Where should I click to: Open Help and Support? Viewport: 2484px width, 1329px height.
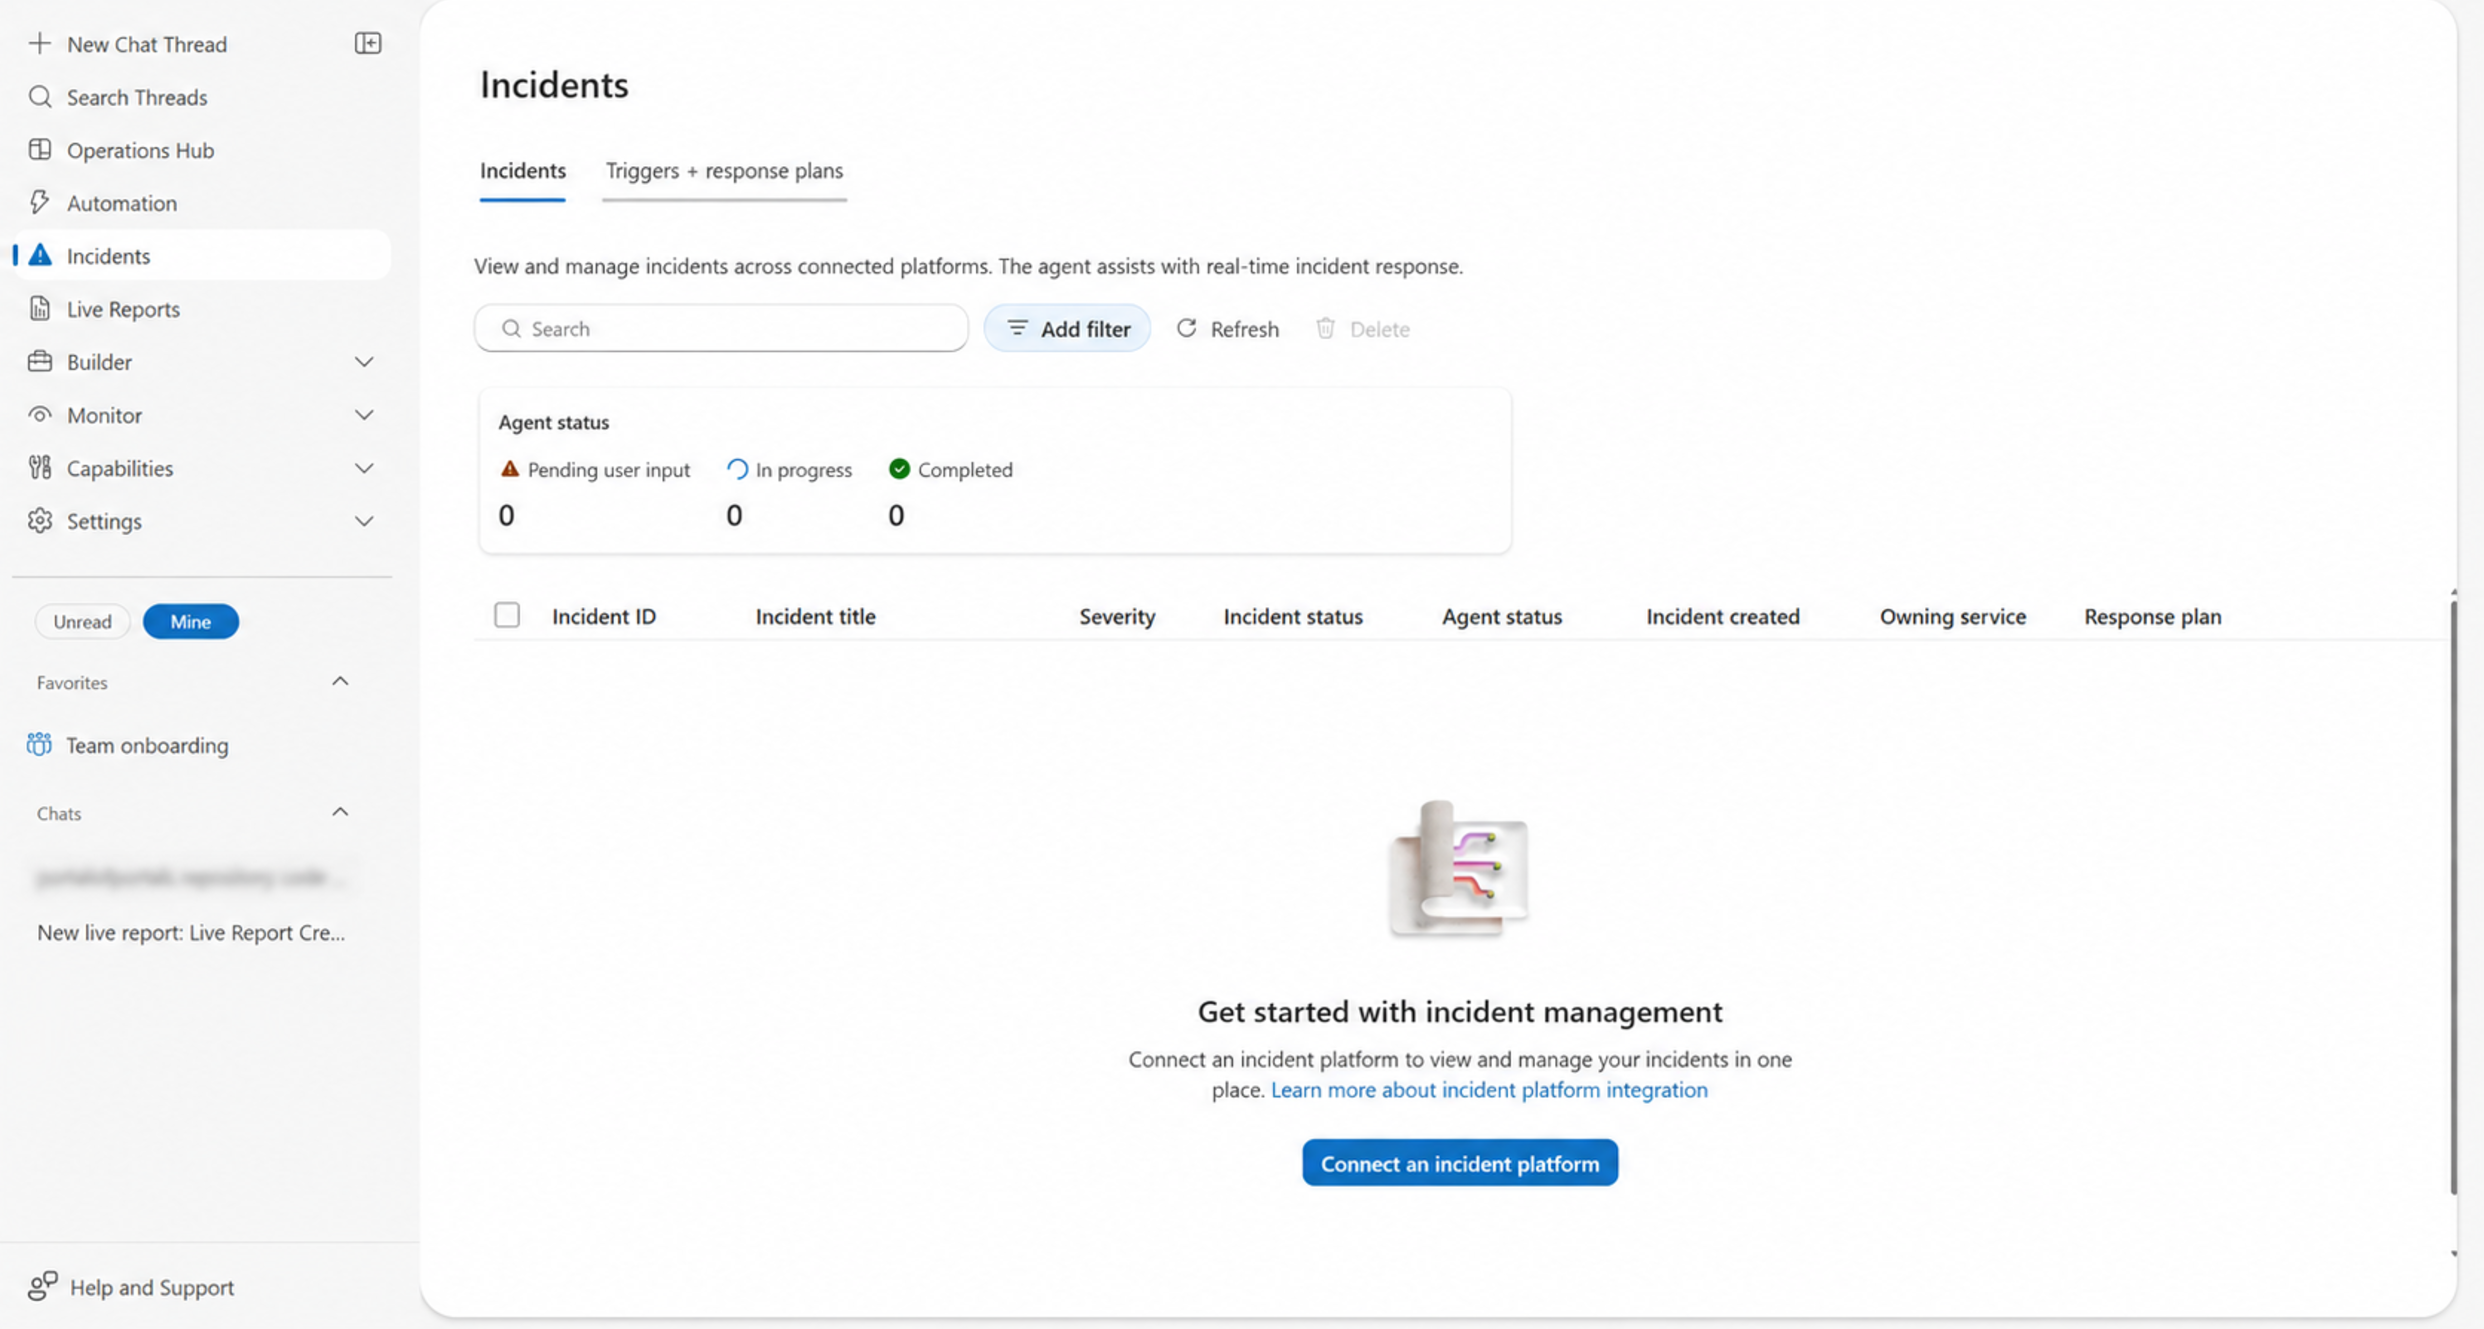(131, 1286)
